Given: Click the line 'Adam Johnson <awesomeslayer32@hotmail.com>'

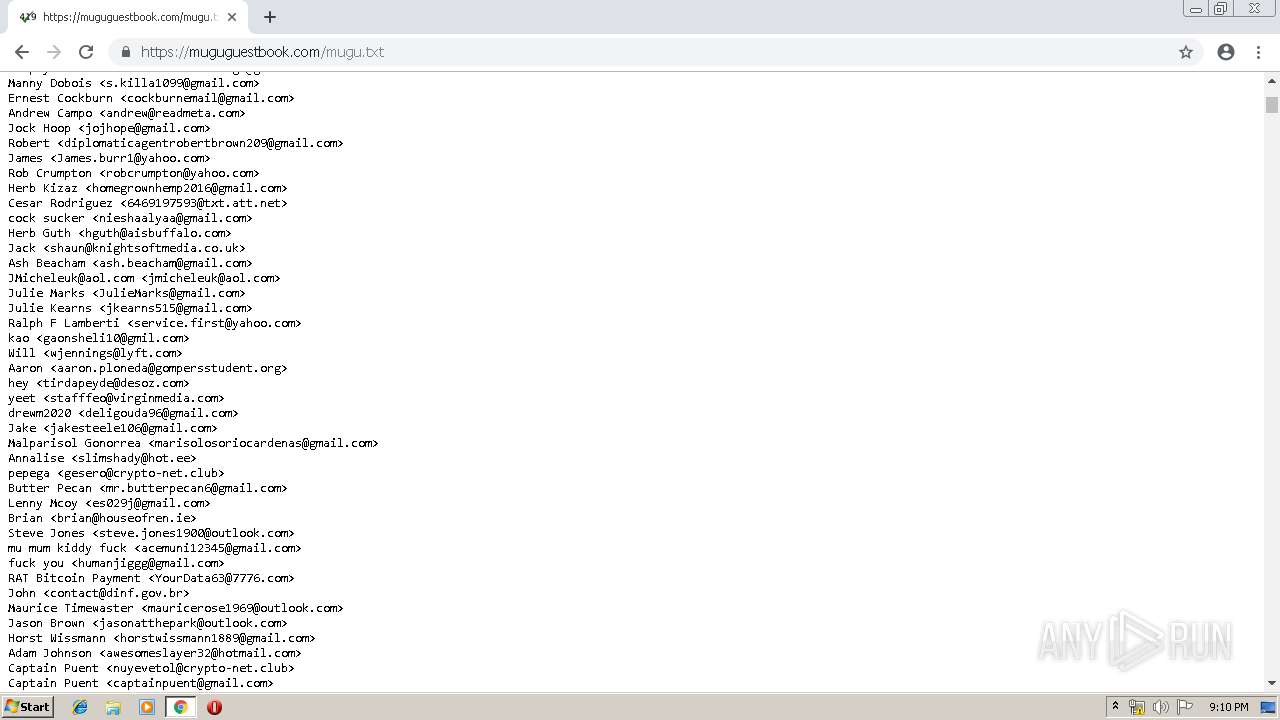Looking at the screenshot, I should tap(154, 653).
